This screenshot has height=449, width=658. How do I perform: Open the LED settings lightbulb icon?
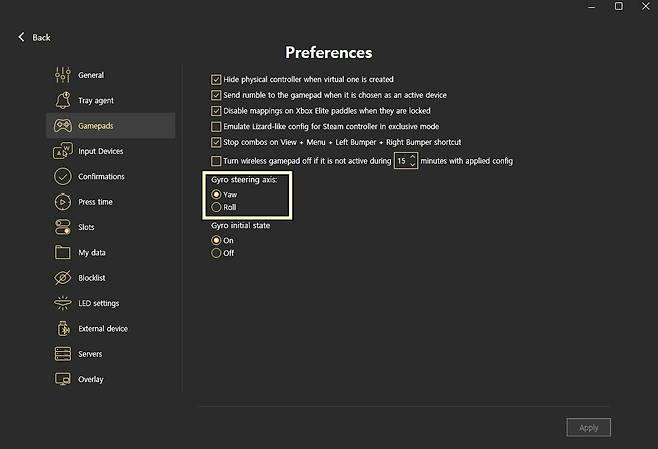pos(61,303)
